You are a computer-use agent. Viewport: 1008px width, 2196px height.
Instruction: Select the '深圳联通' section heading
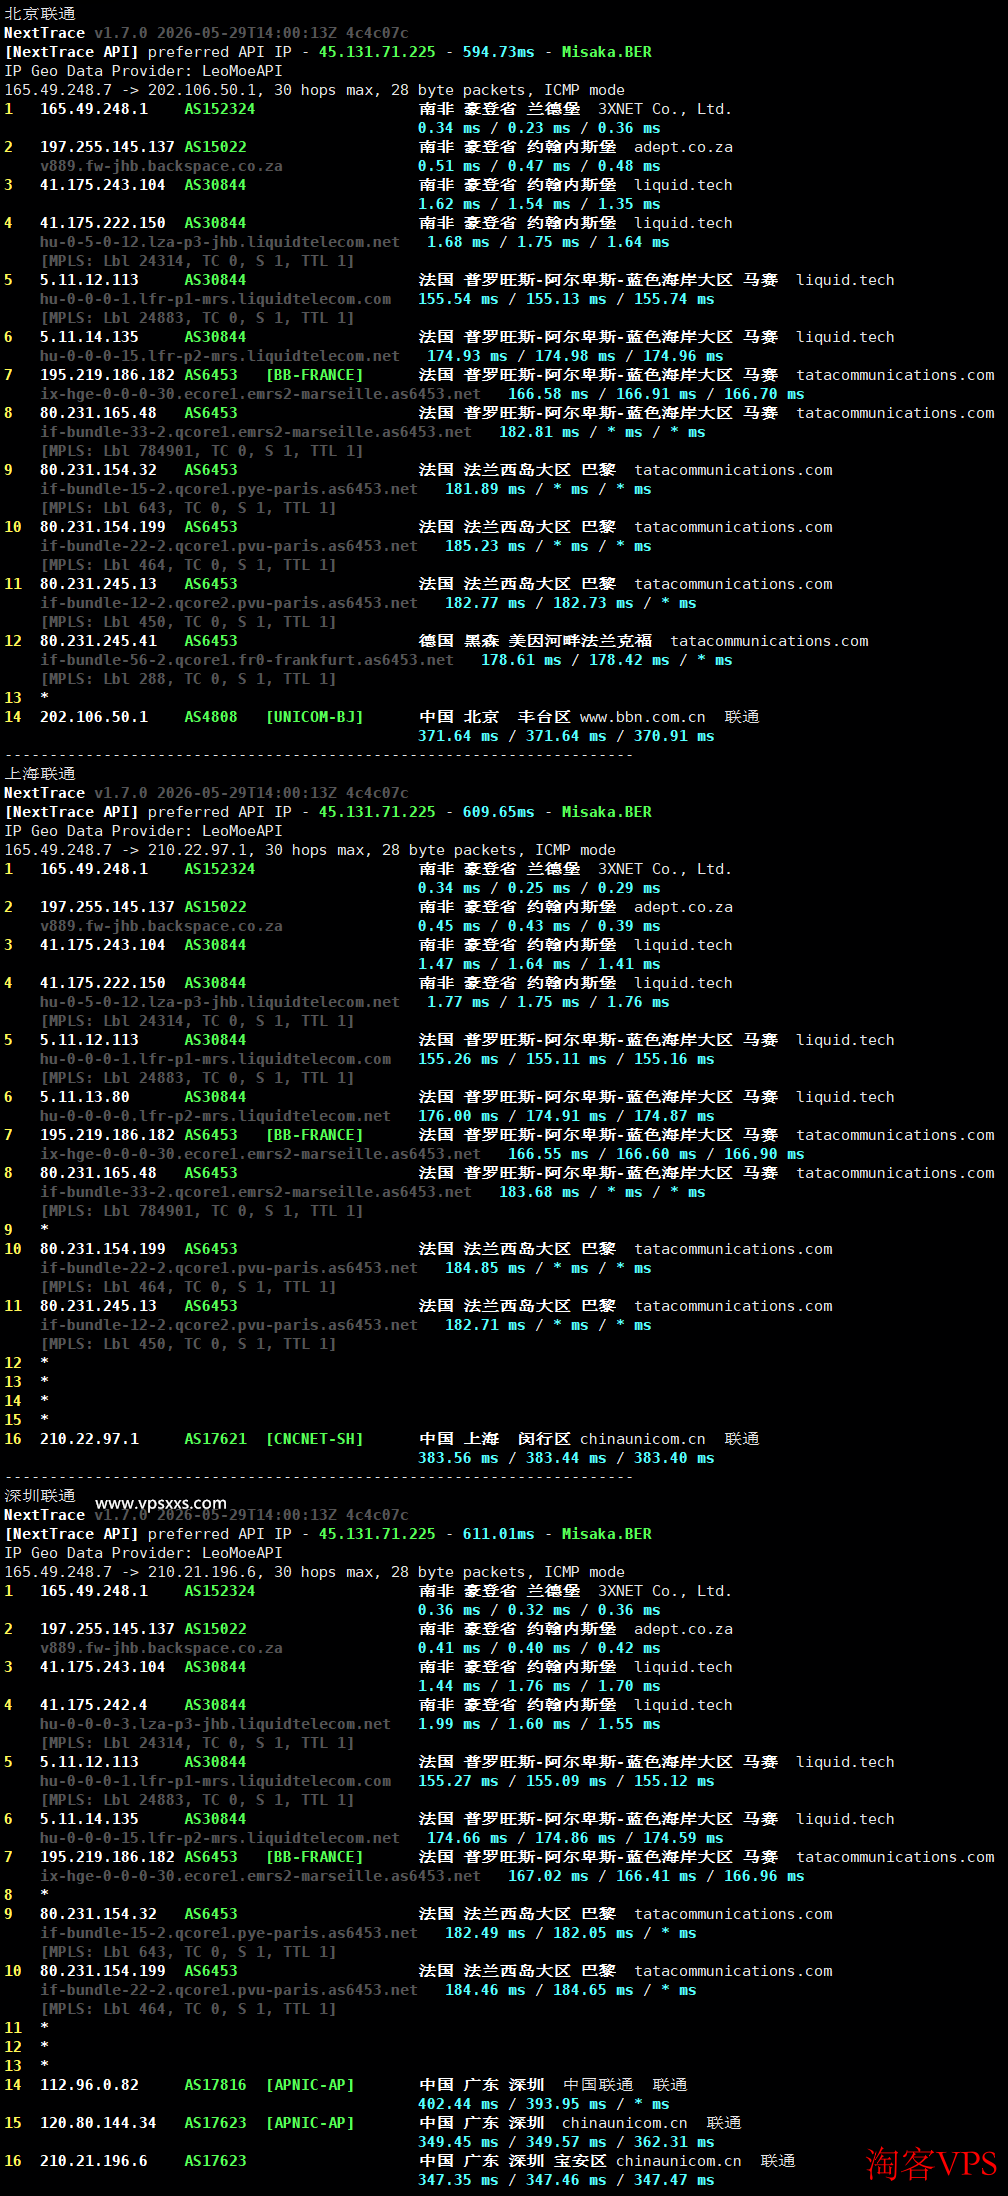coord(40,1496)
